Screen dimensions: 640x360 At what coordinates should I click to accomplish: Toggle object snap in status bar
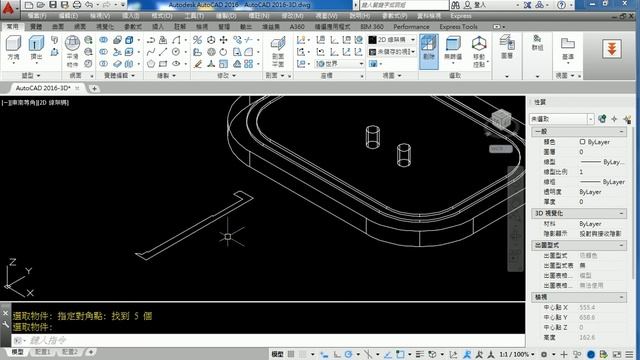click(400, 354)
